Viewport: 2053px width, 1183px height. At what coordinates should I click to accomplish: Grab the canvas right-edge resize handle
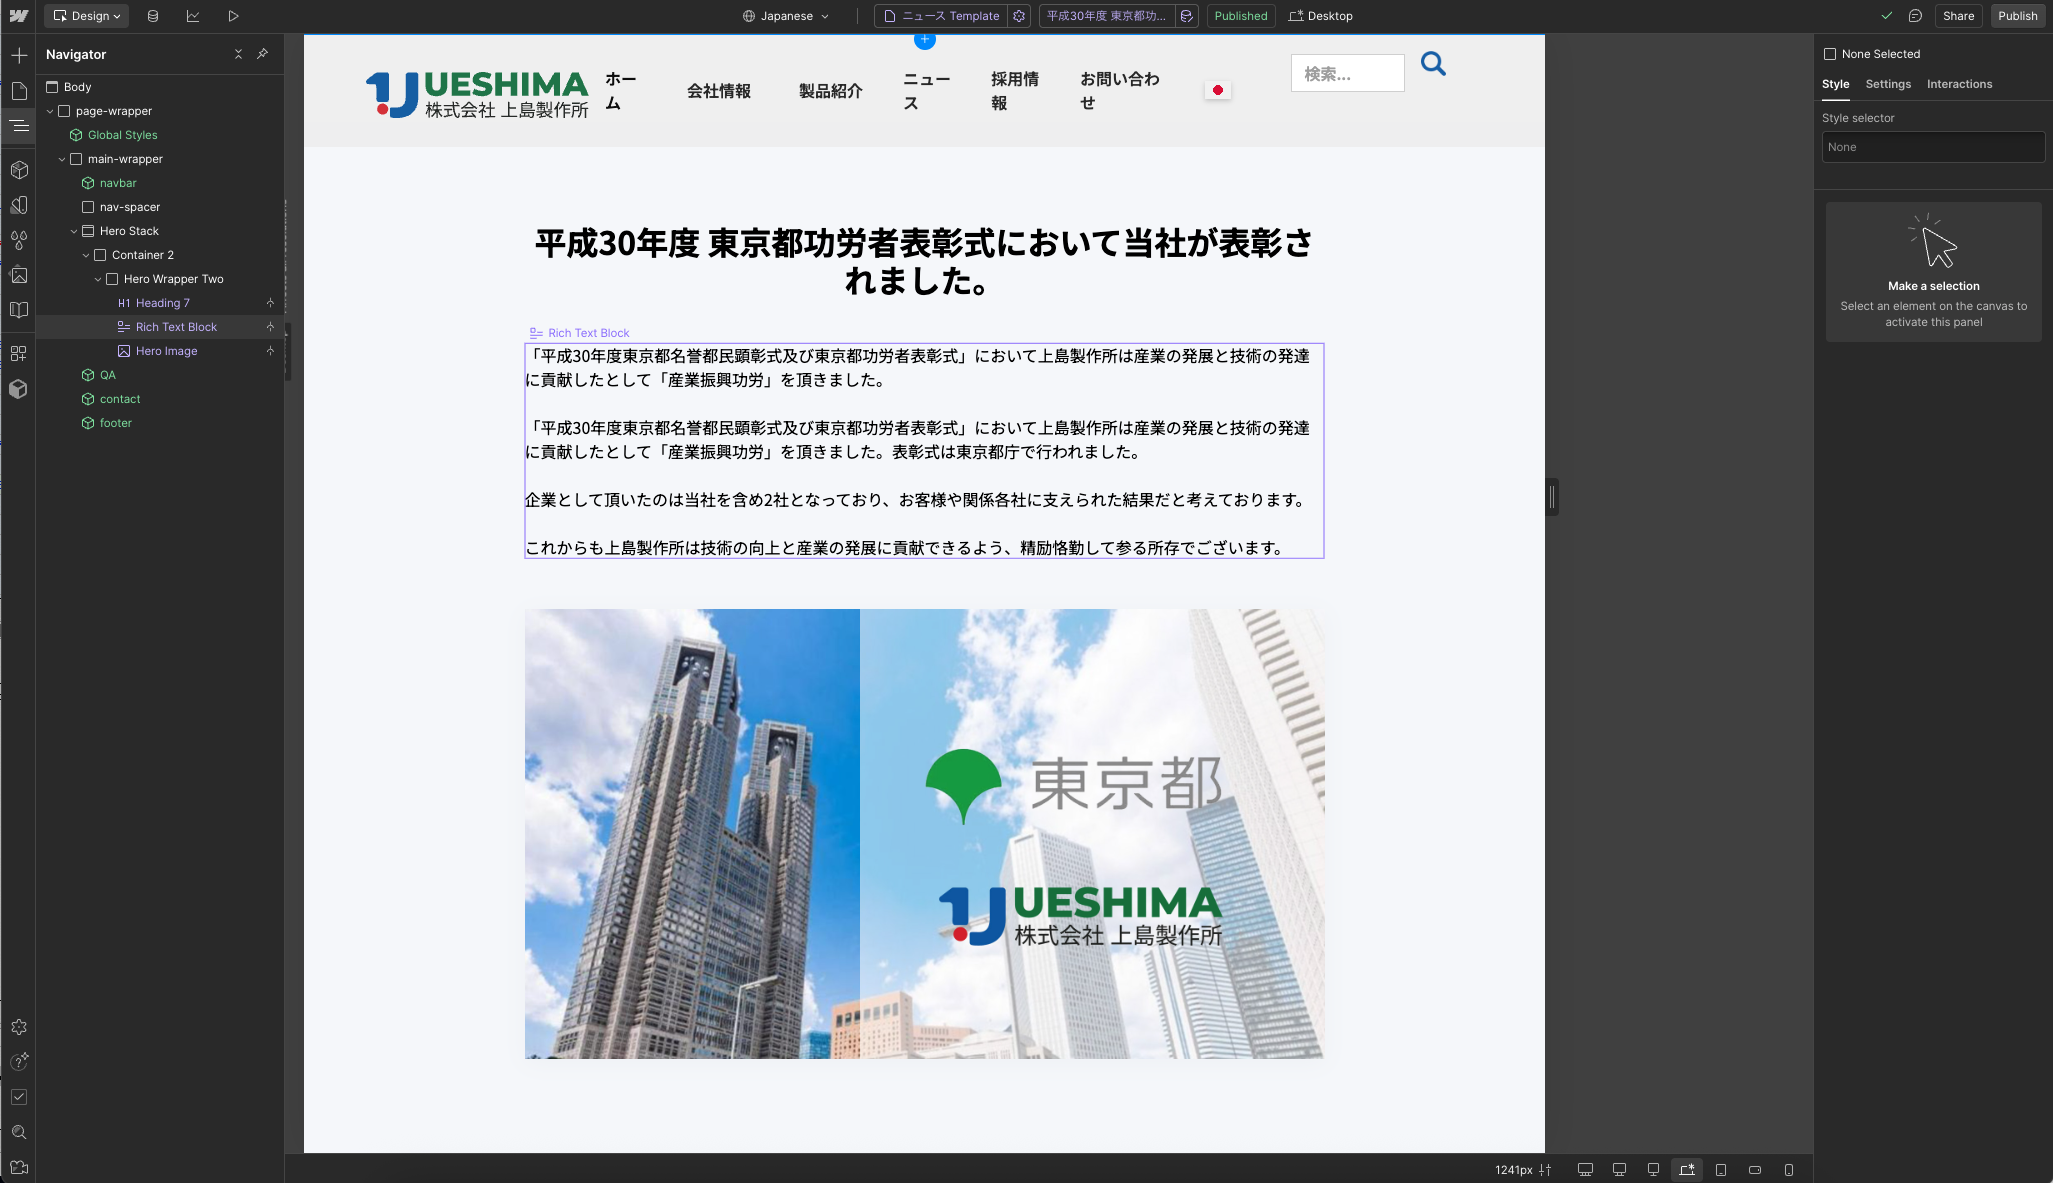pyautogui.click(x=1552, y=497)
